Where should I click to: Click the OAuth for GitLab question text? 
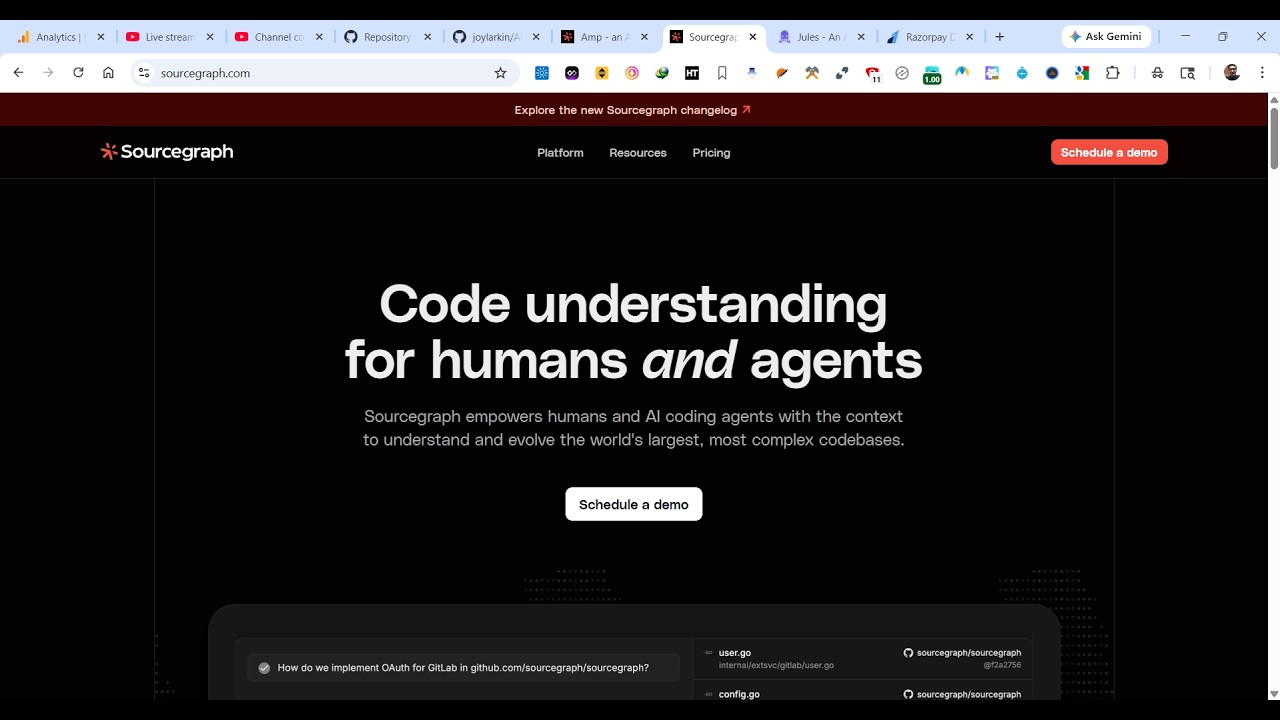[463, 668]
